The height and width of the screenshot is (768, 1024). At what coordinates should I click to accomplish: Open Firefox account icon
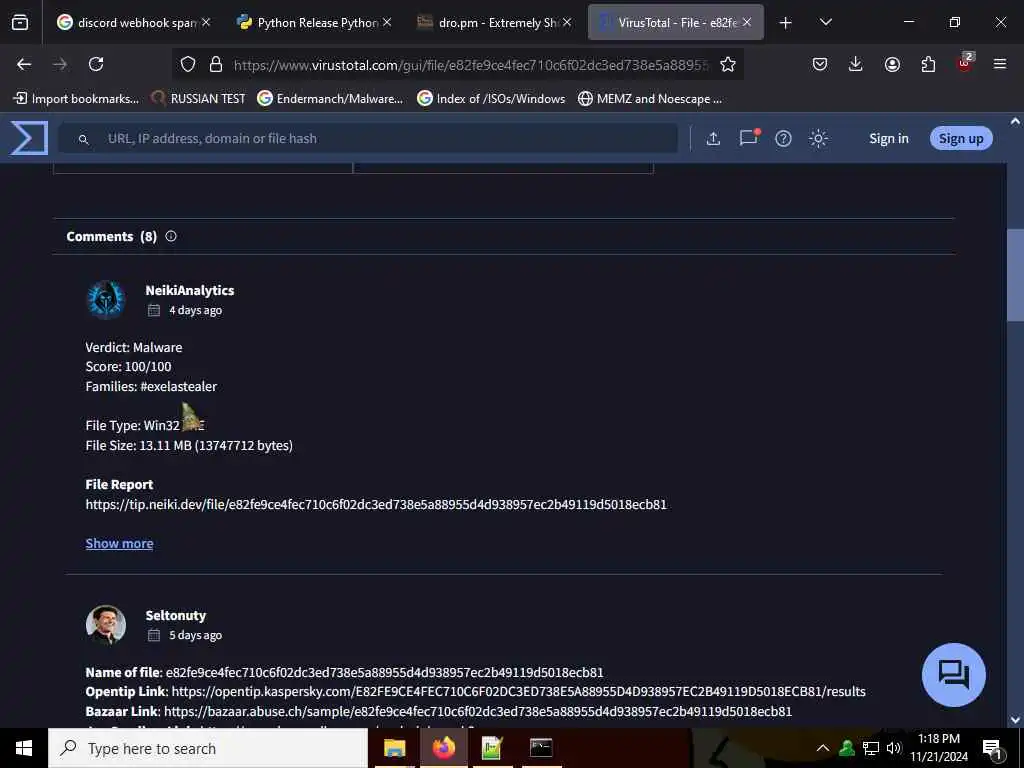(x=892, y=64)
